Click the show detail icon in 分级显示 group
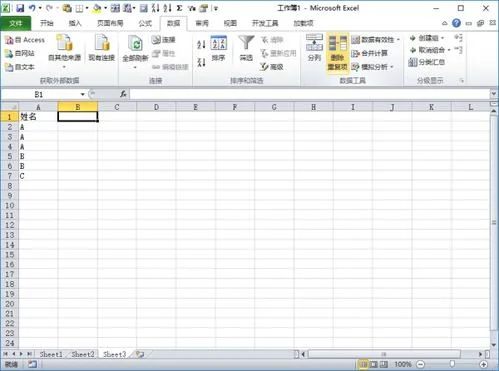 point(458,38)
